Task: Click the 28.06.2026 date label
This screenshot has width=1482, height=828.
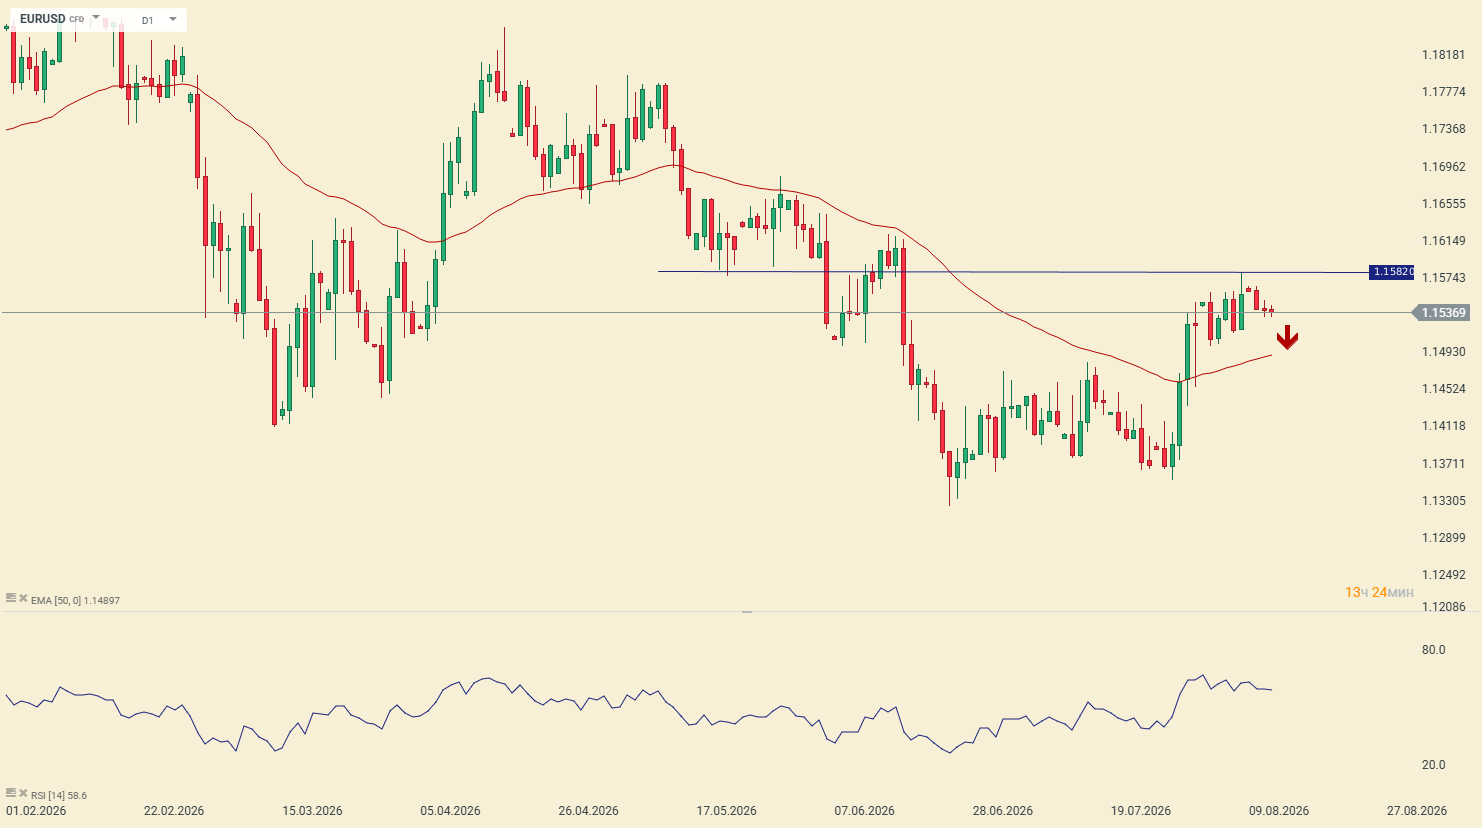Action: pos(1002,811)
